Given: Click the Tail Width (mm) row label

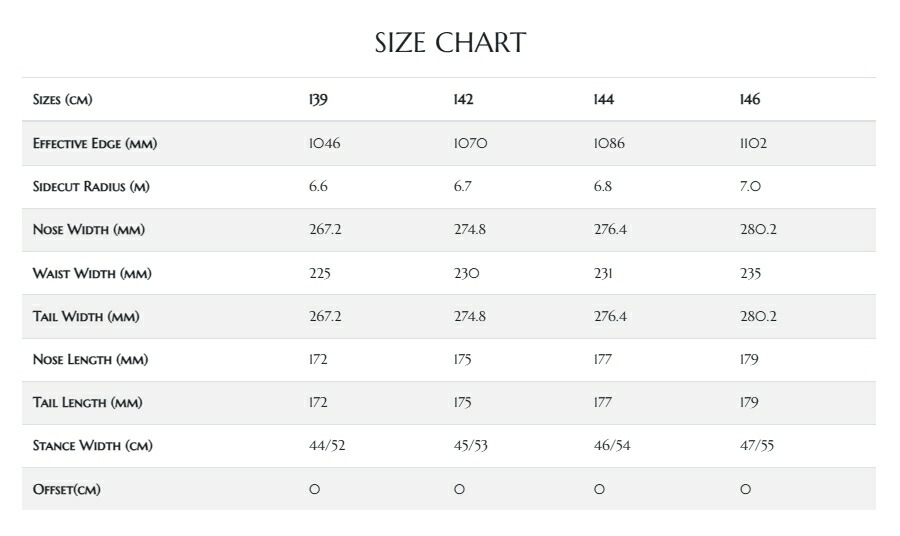Looking at the screenshot, I should tap(86, 317).
